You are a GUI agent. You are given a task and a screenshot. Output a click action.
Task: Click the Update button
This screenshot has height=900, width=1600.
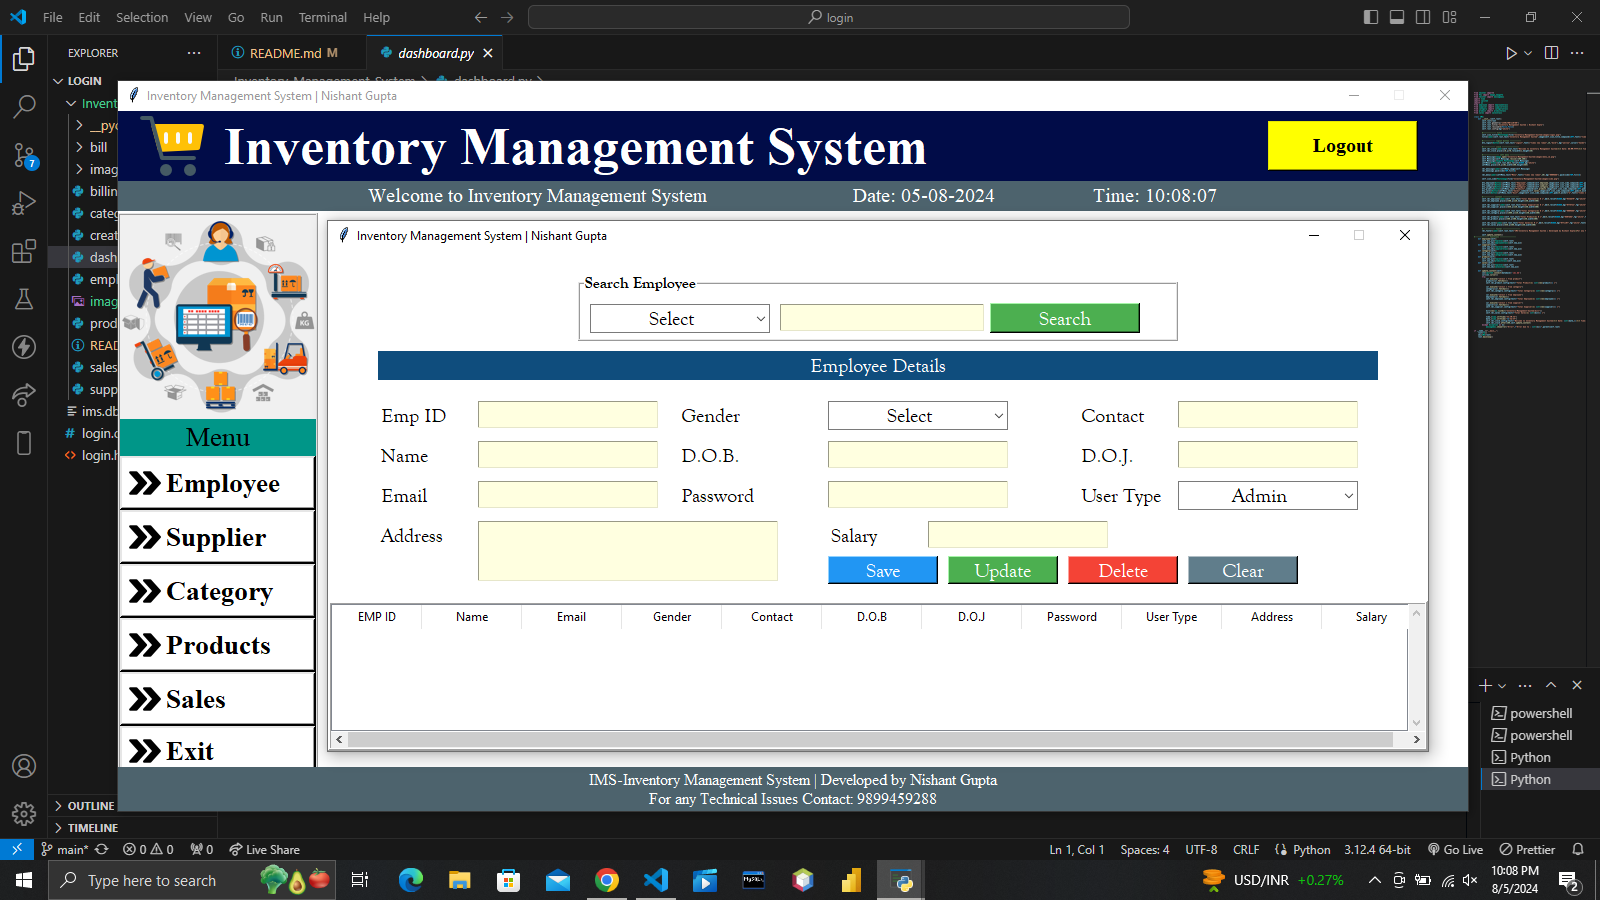tap(1003, 570)
